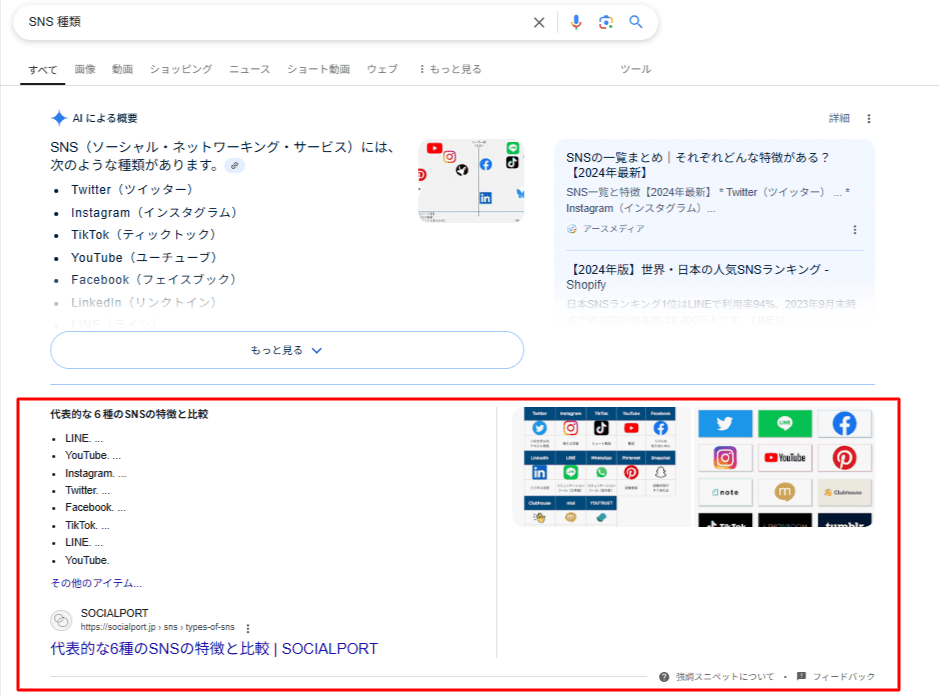
Task: Open three-dot menu on アースメディア source
Action: point(855,229)
